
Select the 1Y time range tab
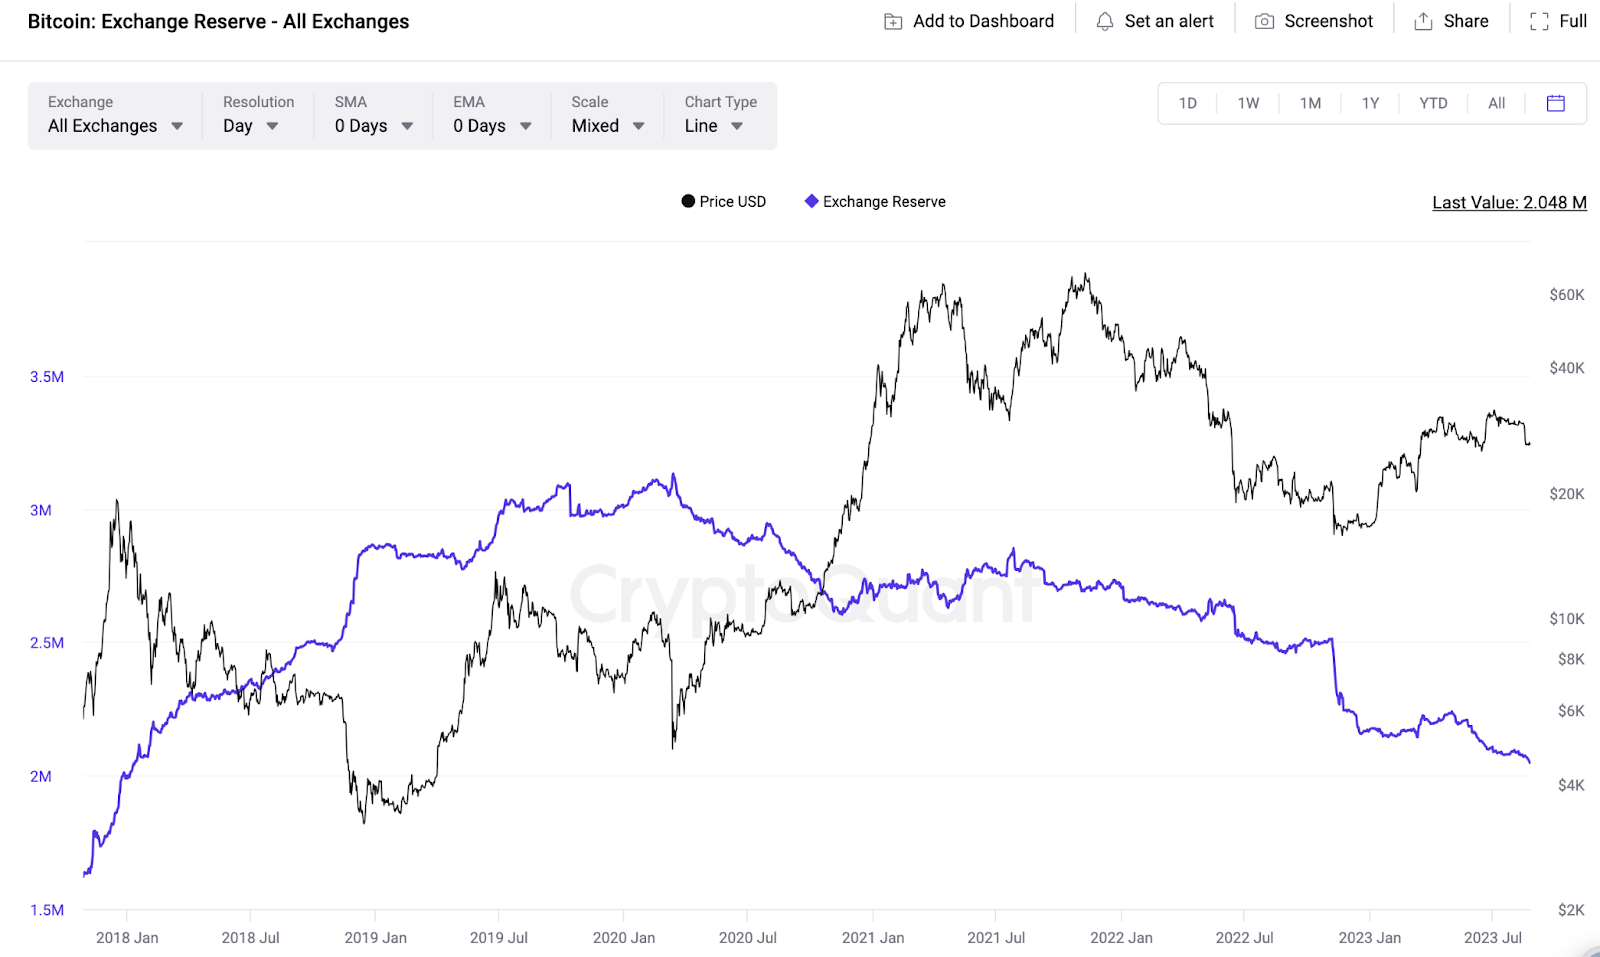[x=1370, y=103]
